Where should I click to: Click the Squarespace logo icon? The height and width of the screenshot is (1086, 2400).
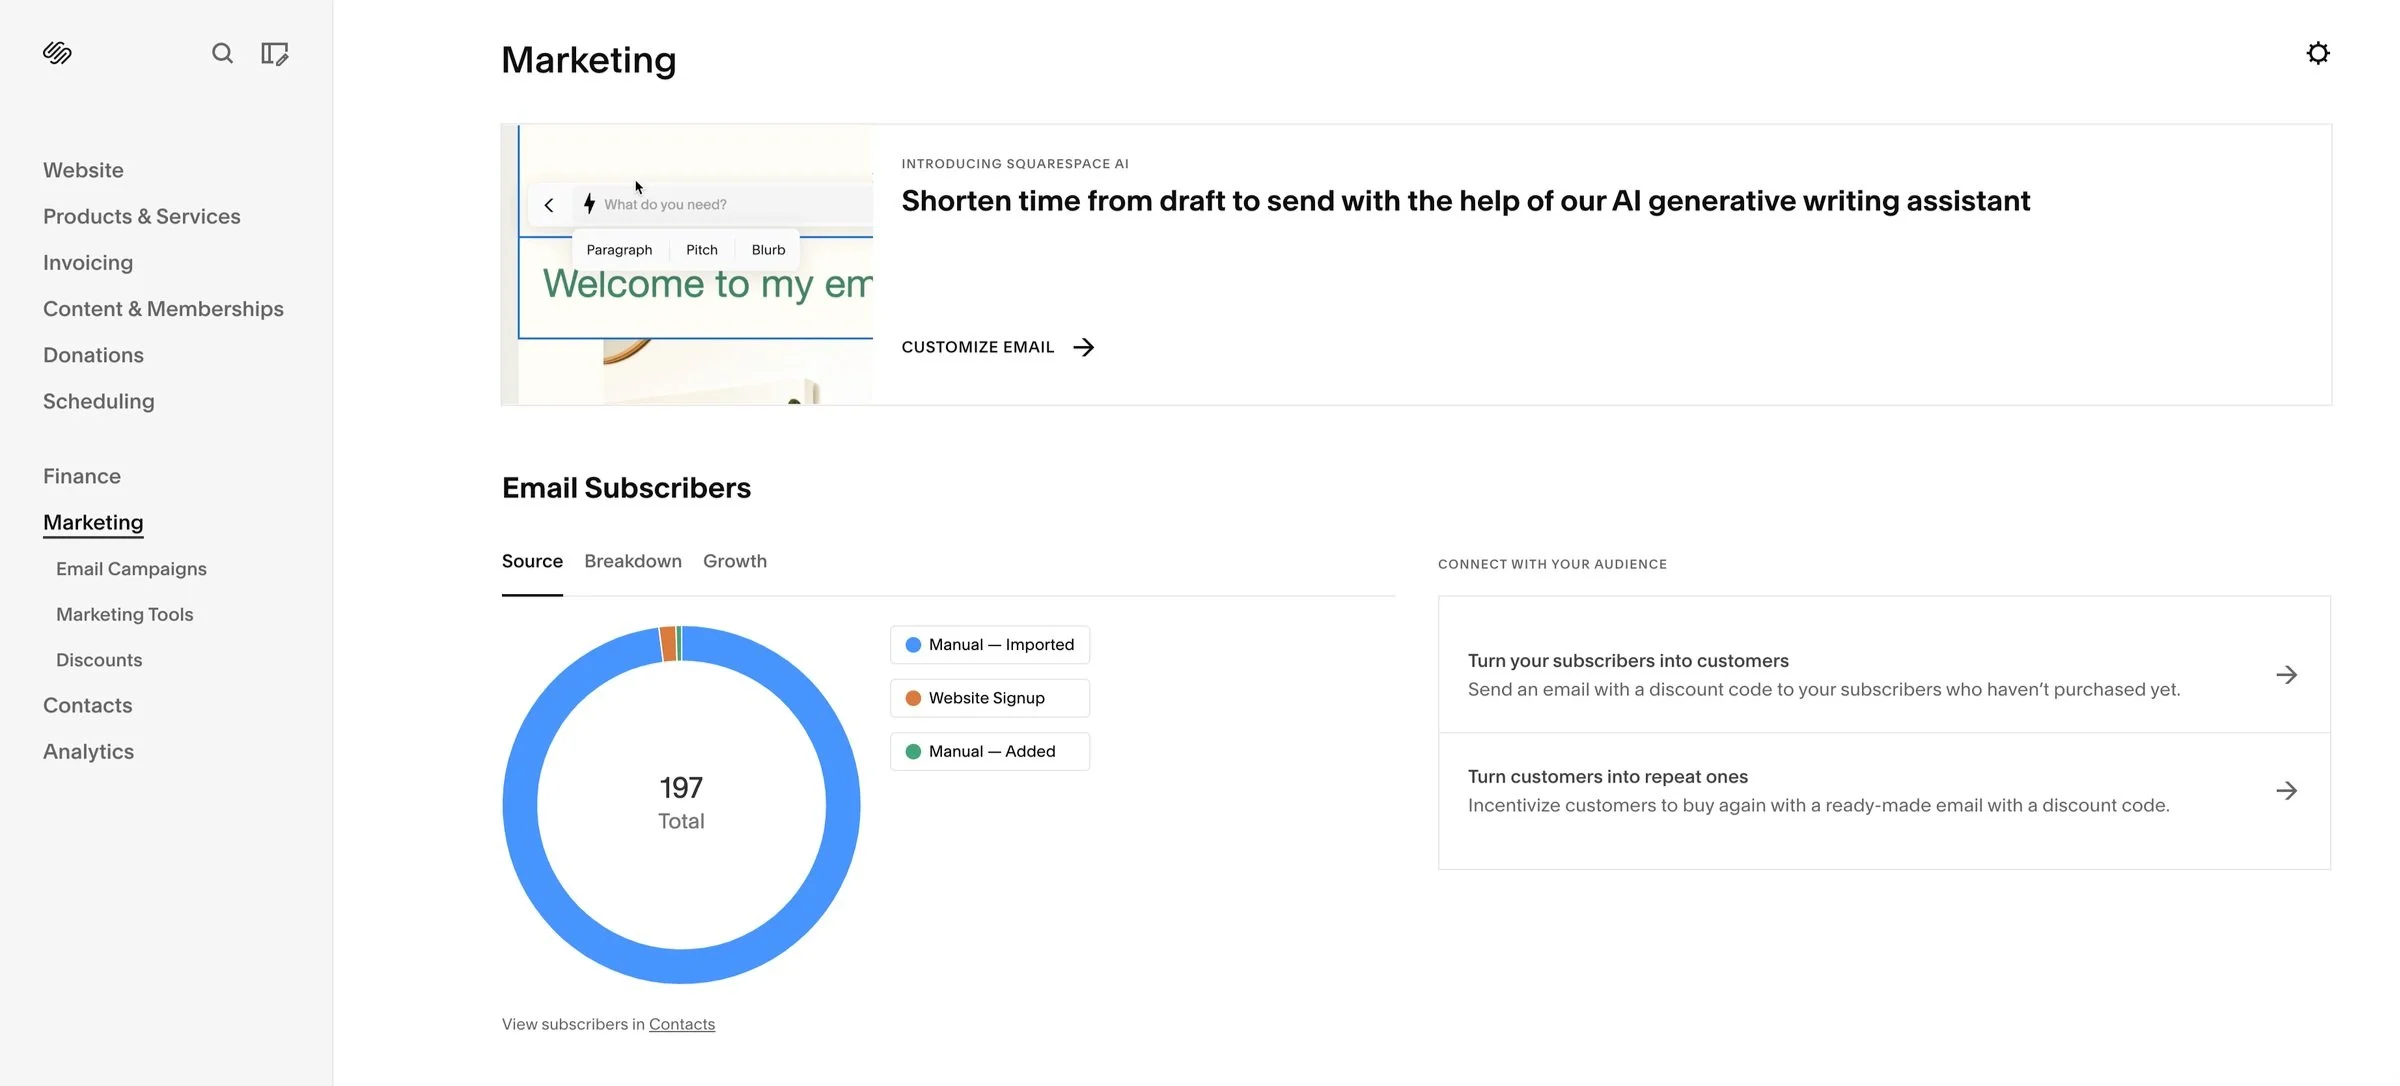(x=57, y=53)
